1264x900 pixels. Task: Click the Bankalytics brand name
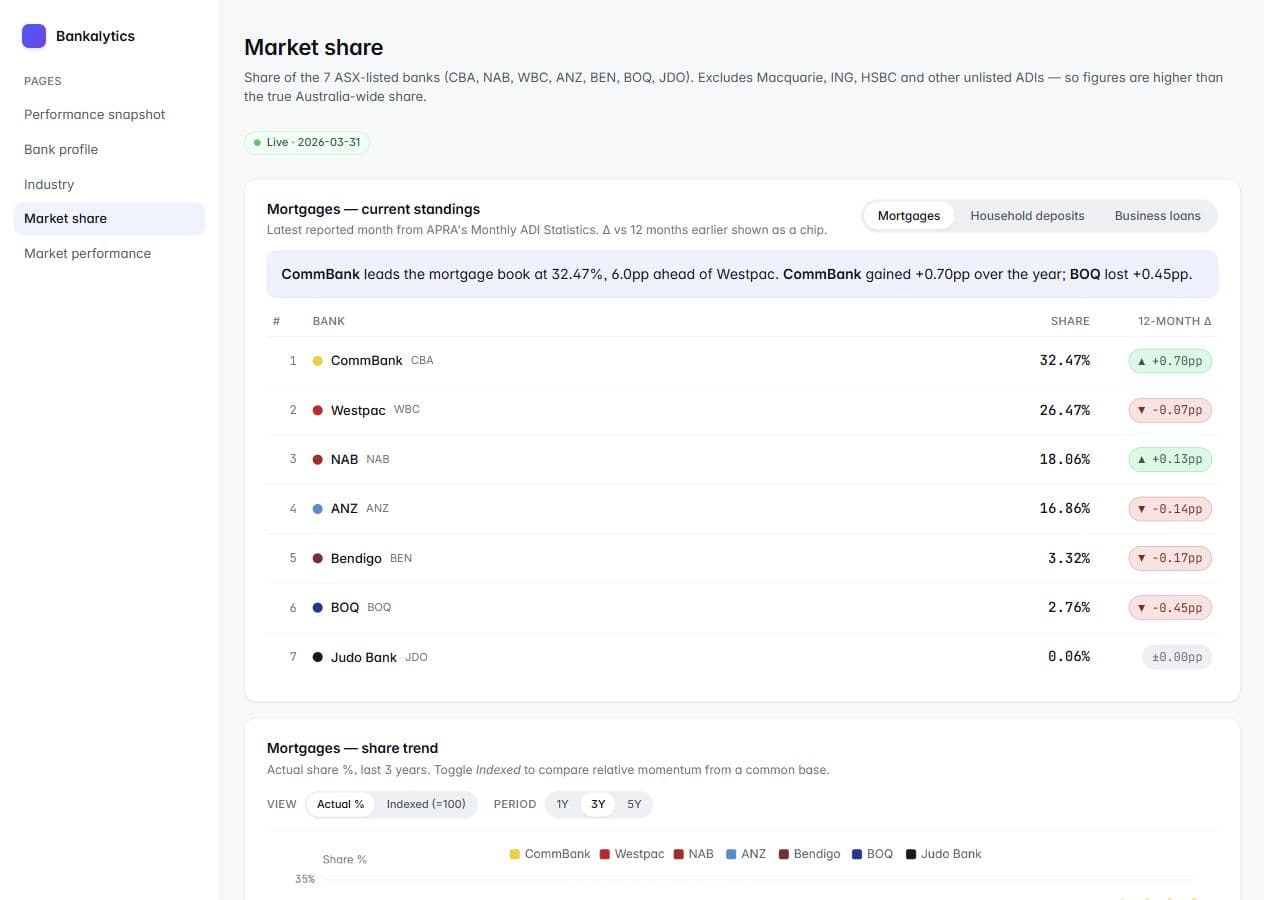[x=95, y=36]
